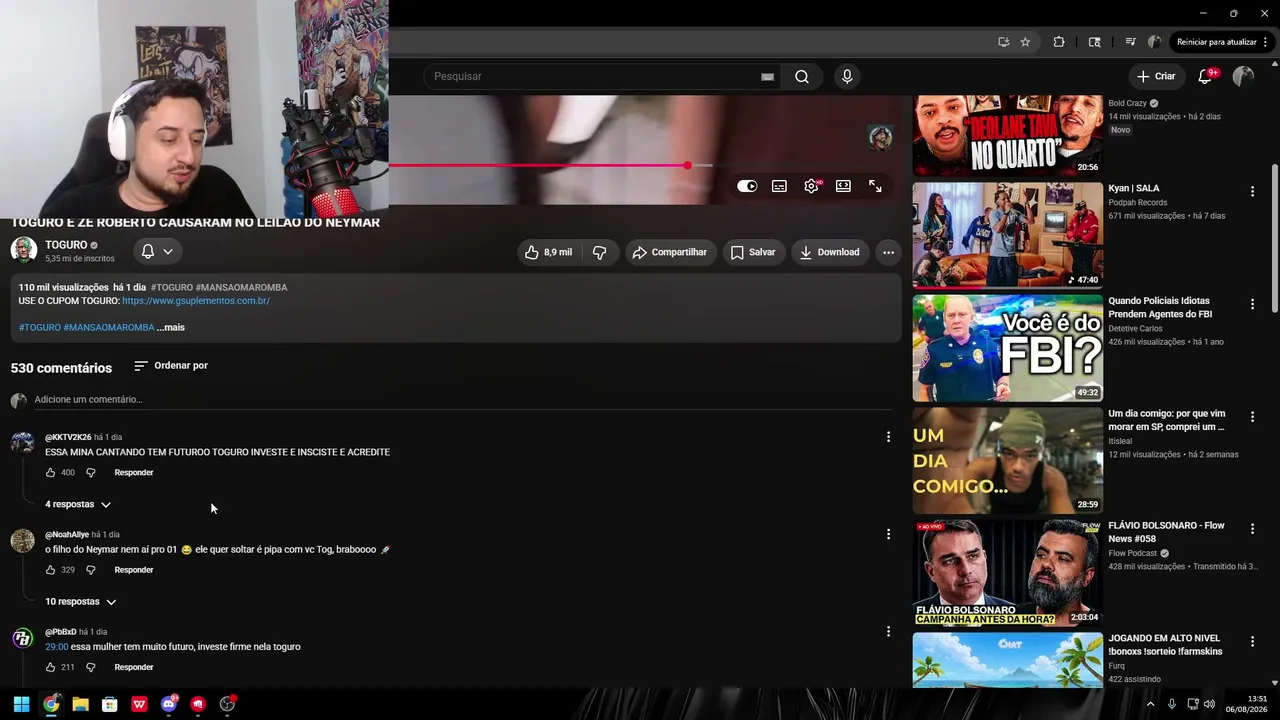Image resolution: width=1280 pixels, height=720 pixels.
Task: Click the channel watermark in the video
Action: click(880, 137)
